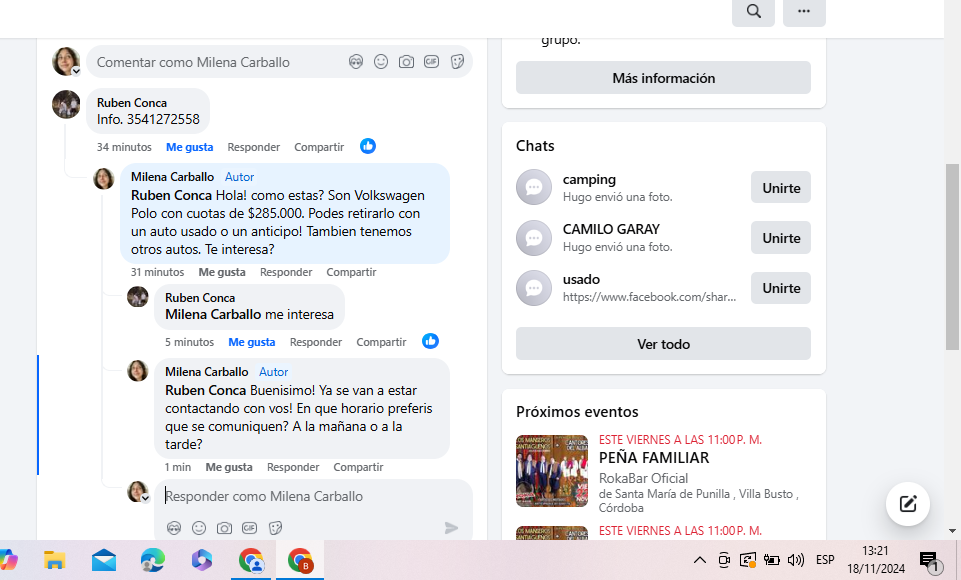Viewport: 961px width, 580px height.
Task: Add a GIF in the reply box
Action: (x=250, y=528)
